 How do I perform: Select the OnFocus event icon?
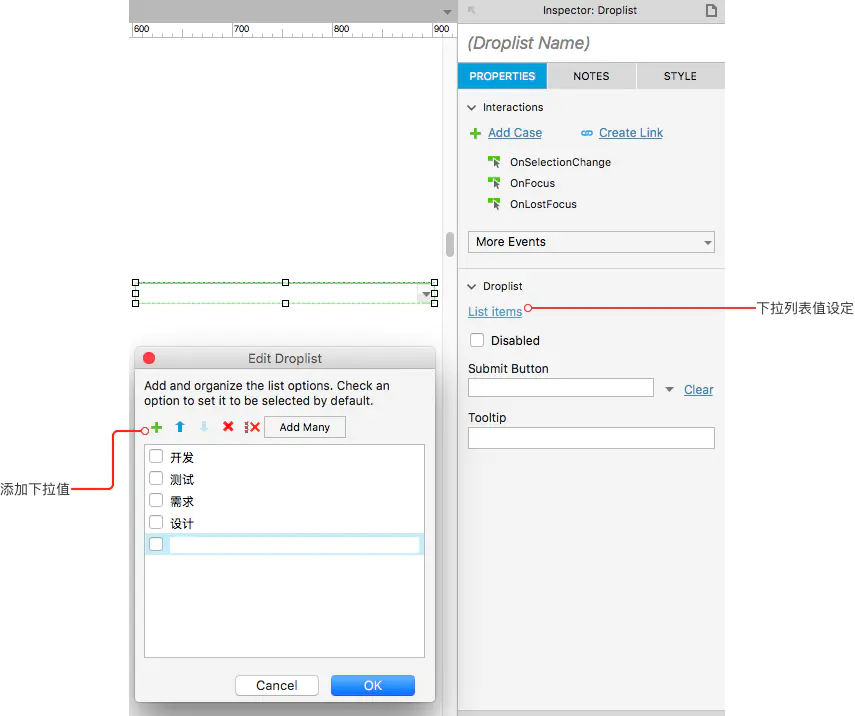[494, 183]
